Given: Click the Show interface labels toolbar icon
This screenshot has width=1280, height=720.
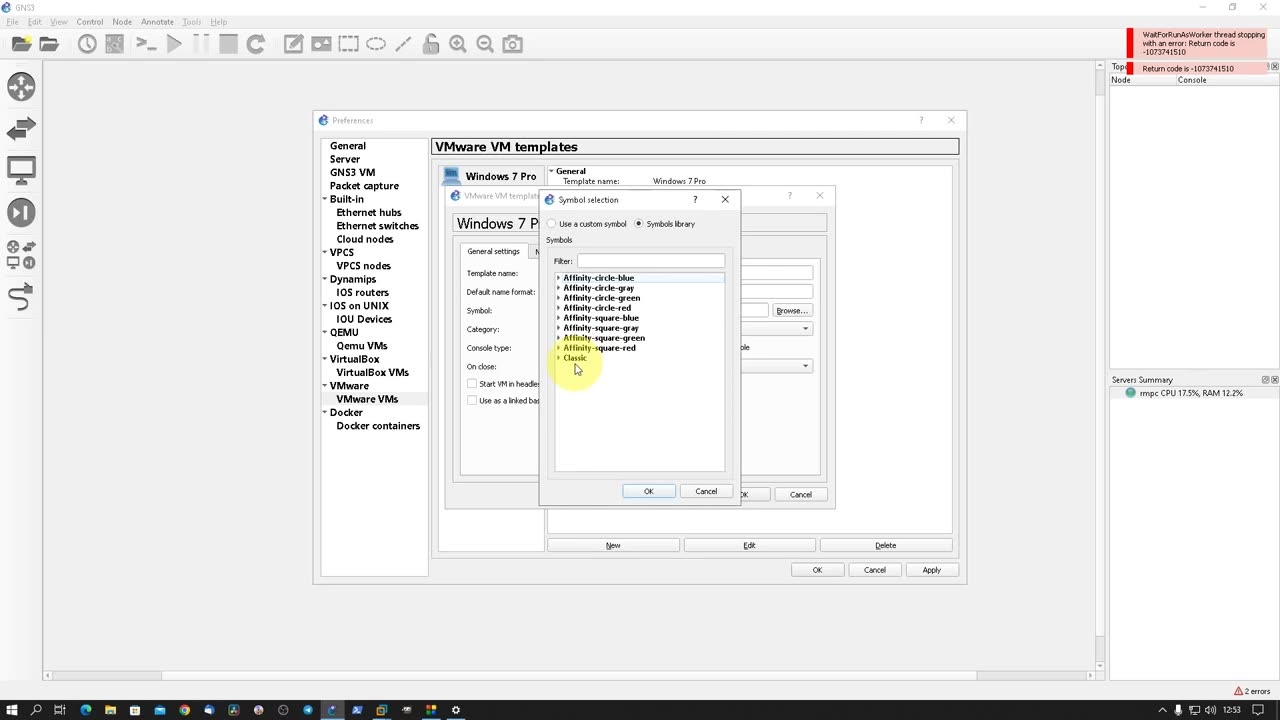Looking at the screenshot, I should pos(115,44).
